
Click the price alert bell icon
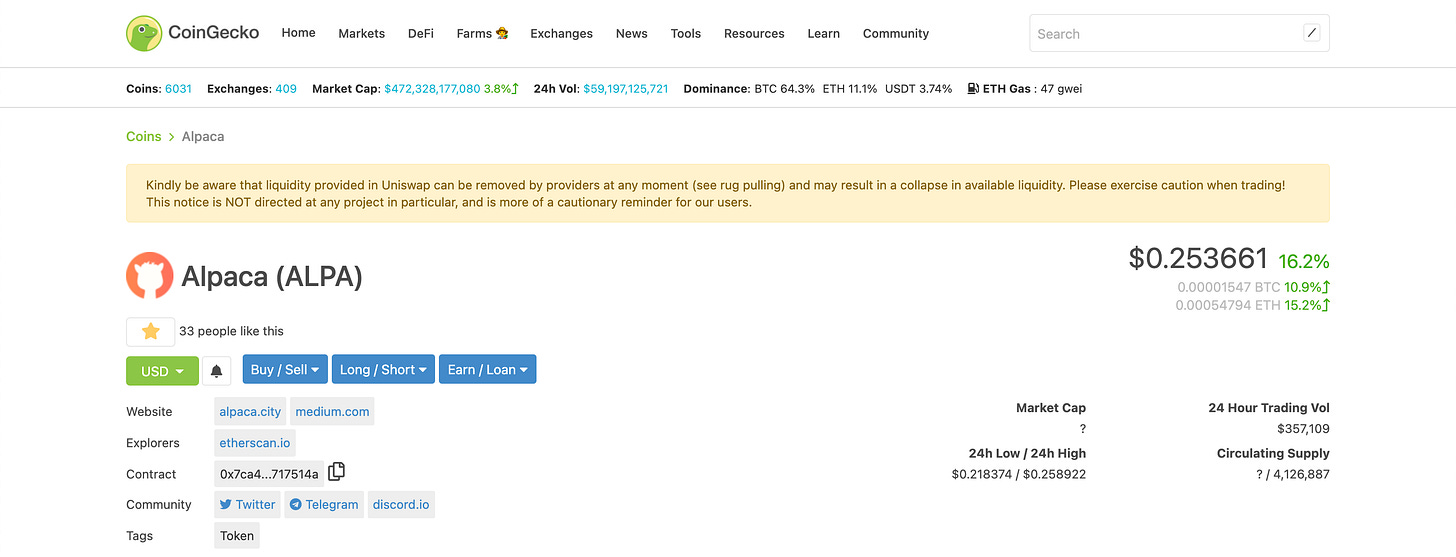[217, 371]
